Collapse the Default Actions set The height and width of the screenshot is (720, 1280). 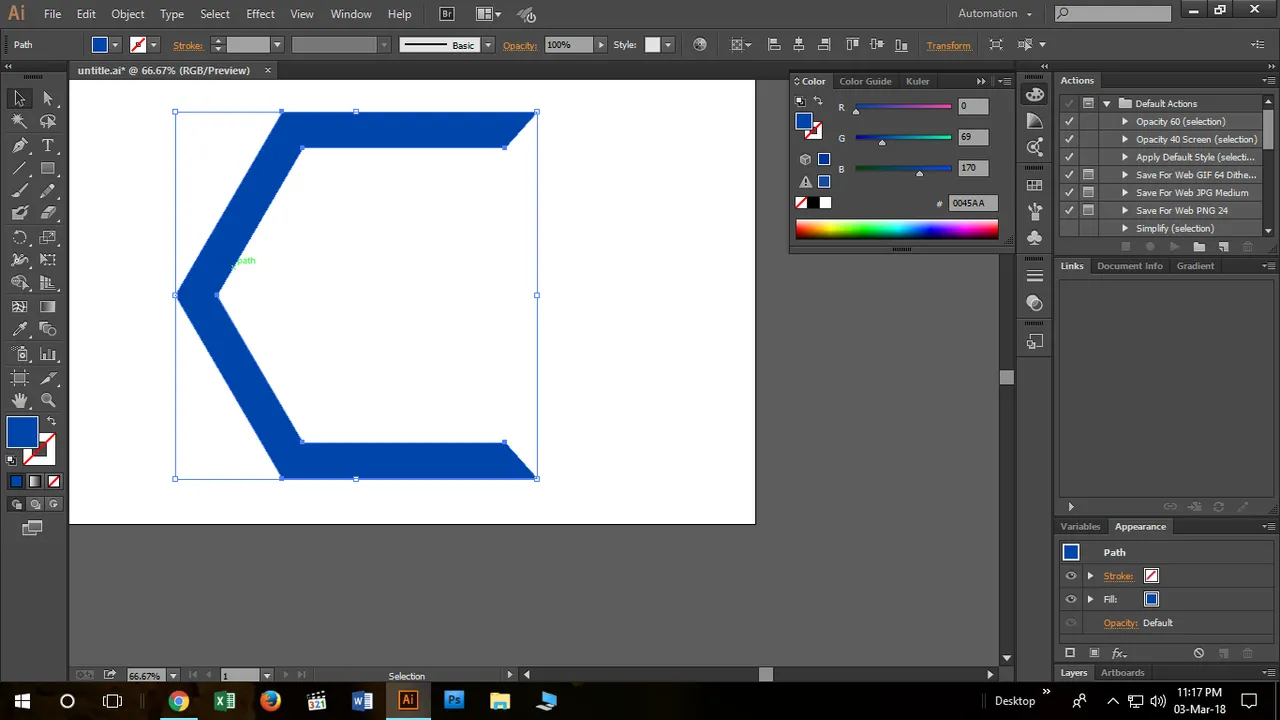[1106, 103]
